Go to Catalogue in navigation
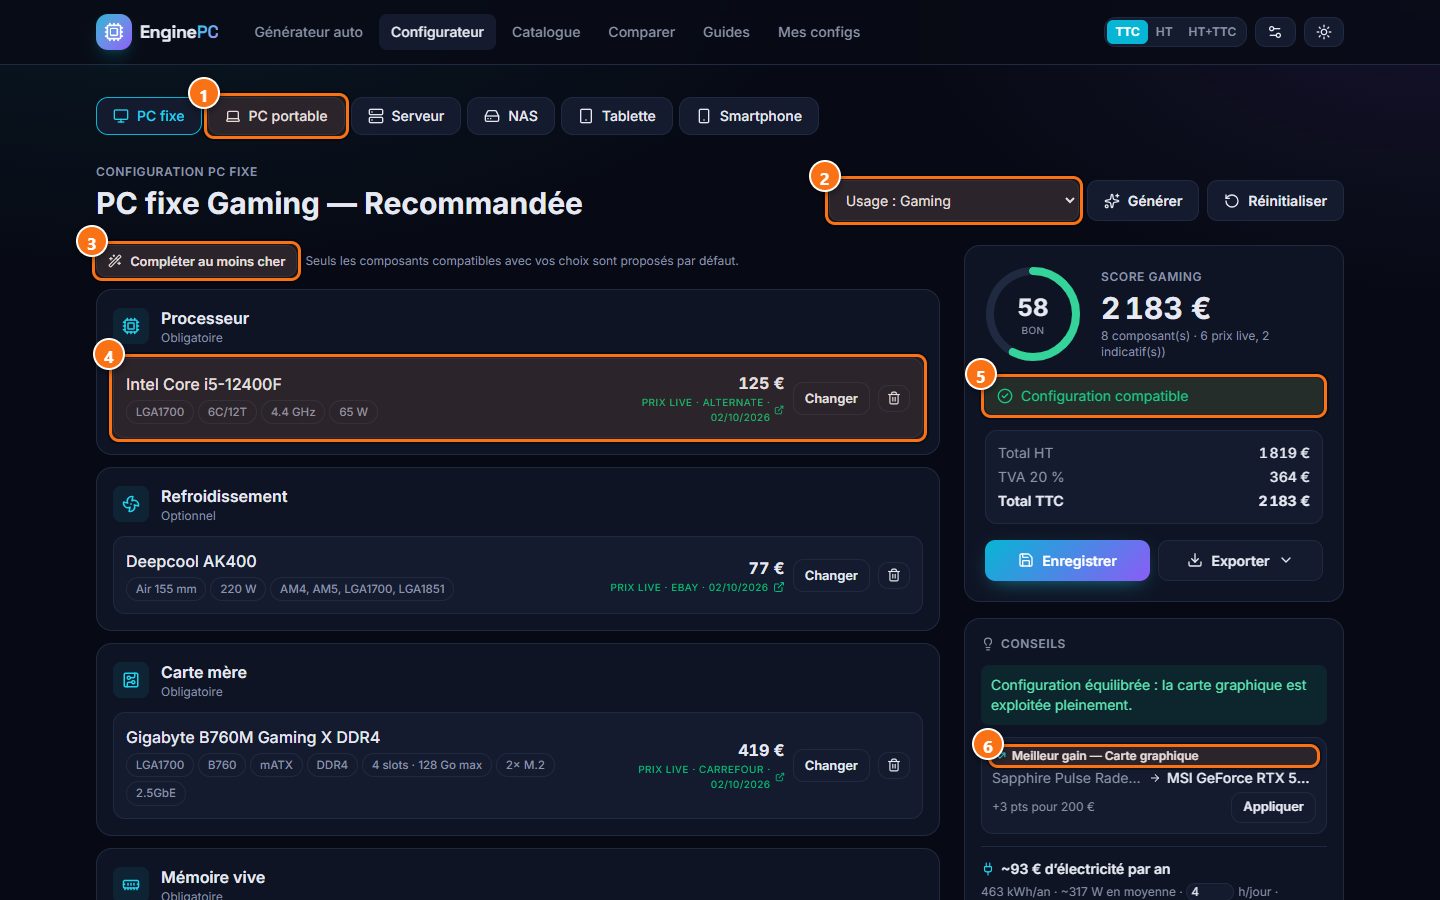1440x900 pixels. click(546, 32)
